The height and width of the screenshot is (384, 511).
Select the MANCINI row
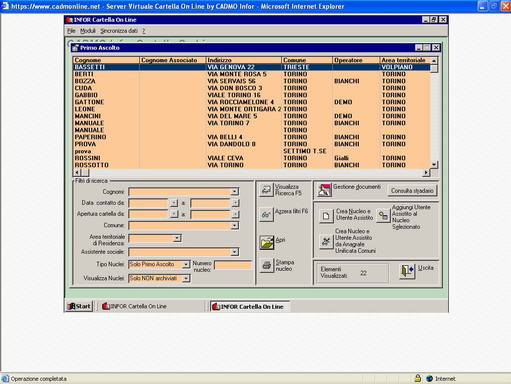click(x=251, y=116)
